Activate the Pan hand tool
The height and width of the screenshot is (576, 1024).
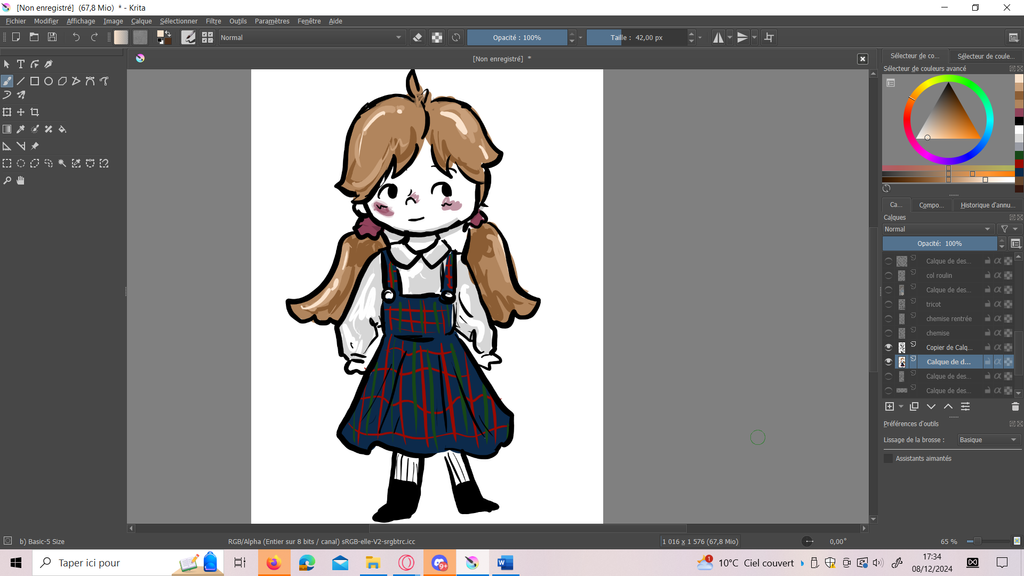pos(20,181)
